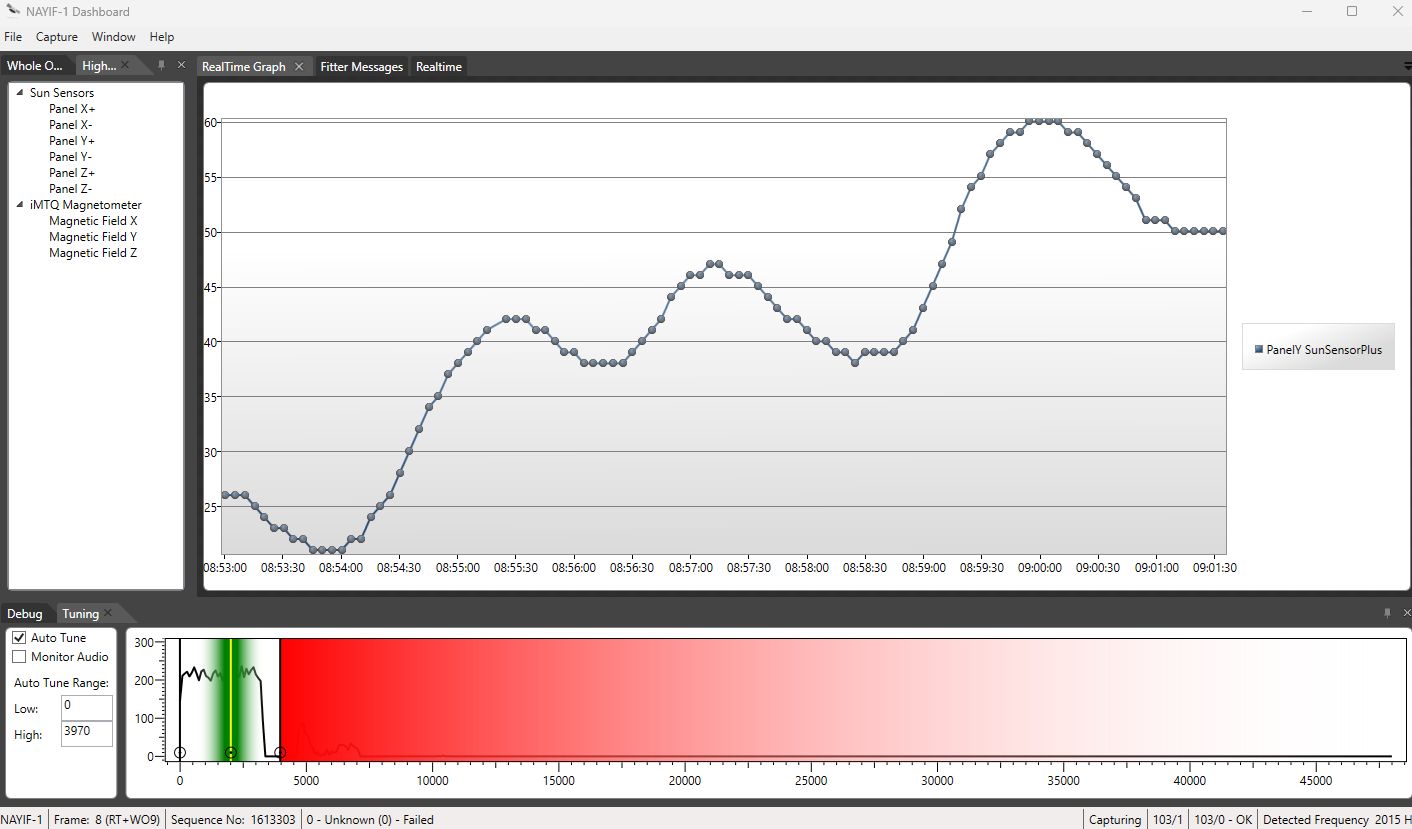Screen dimensions: 1412x829
Task: Select Magnetic Field Z in the sensor tree
Action: click(93, 252)
